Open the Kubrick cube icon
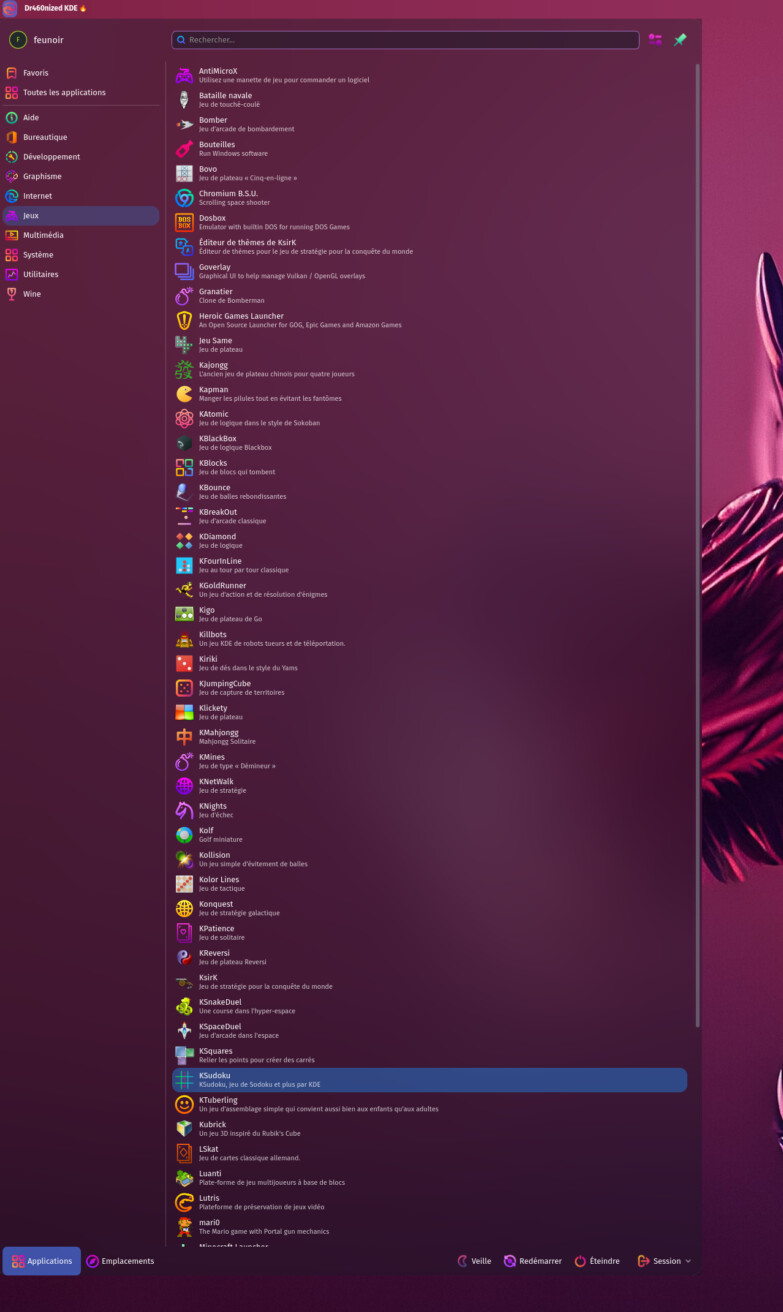 [184, 1129]
